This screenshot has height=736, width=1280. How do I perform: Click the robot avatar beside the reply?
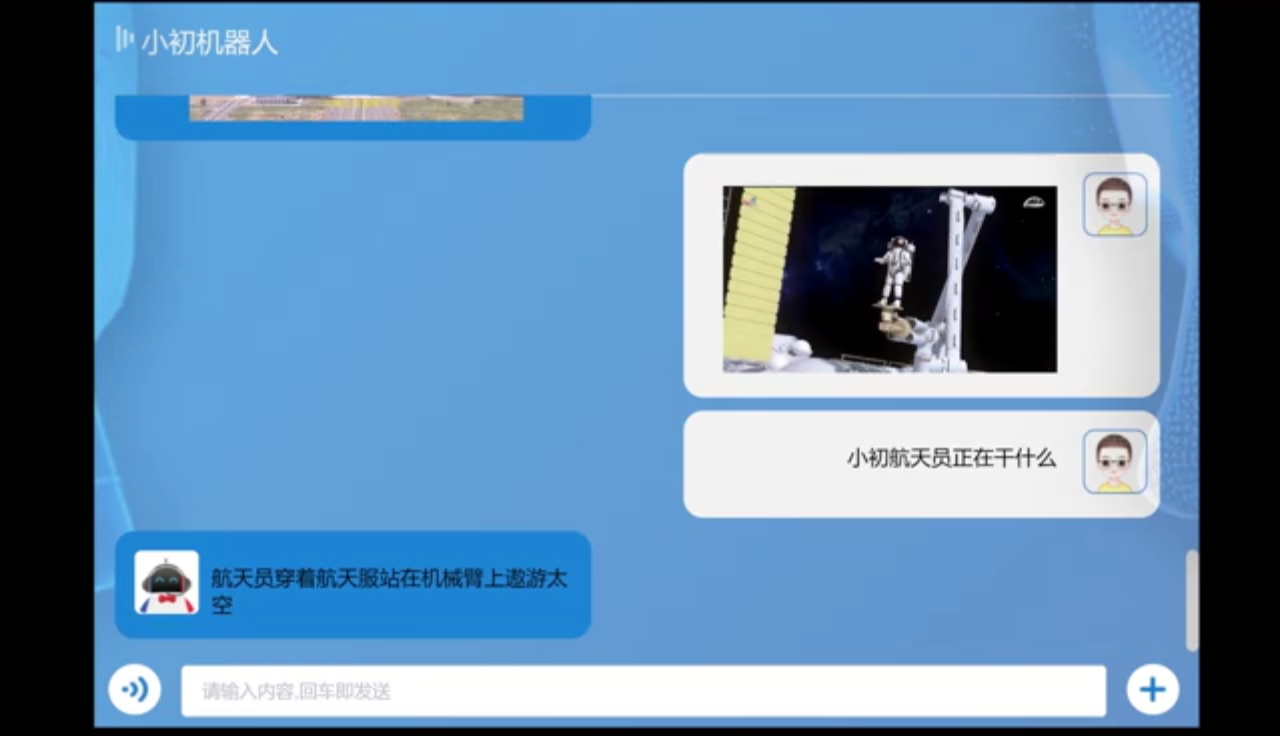click(x=166, y=582)
